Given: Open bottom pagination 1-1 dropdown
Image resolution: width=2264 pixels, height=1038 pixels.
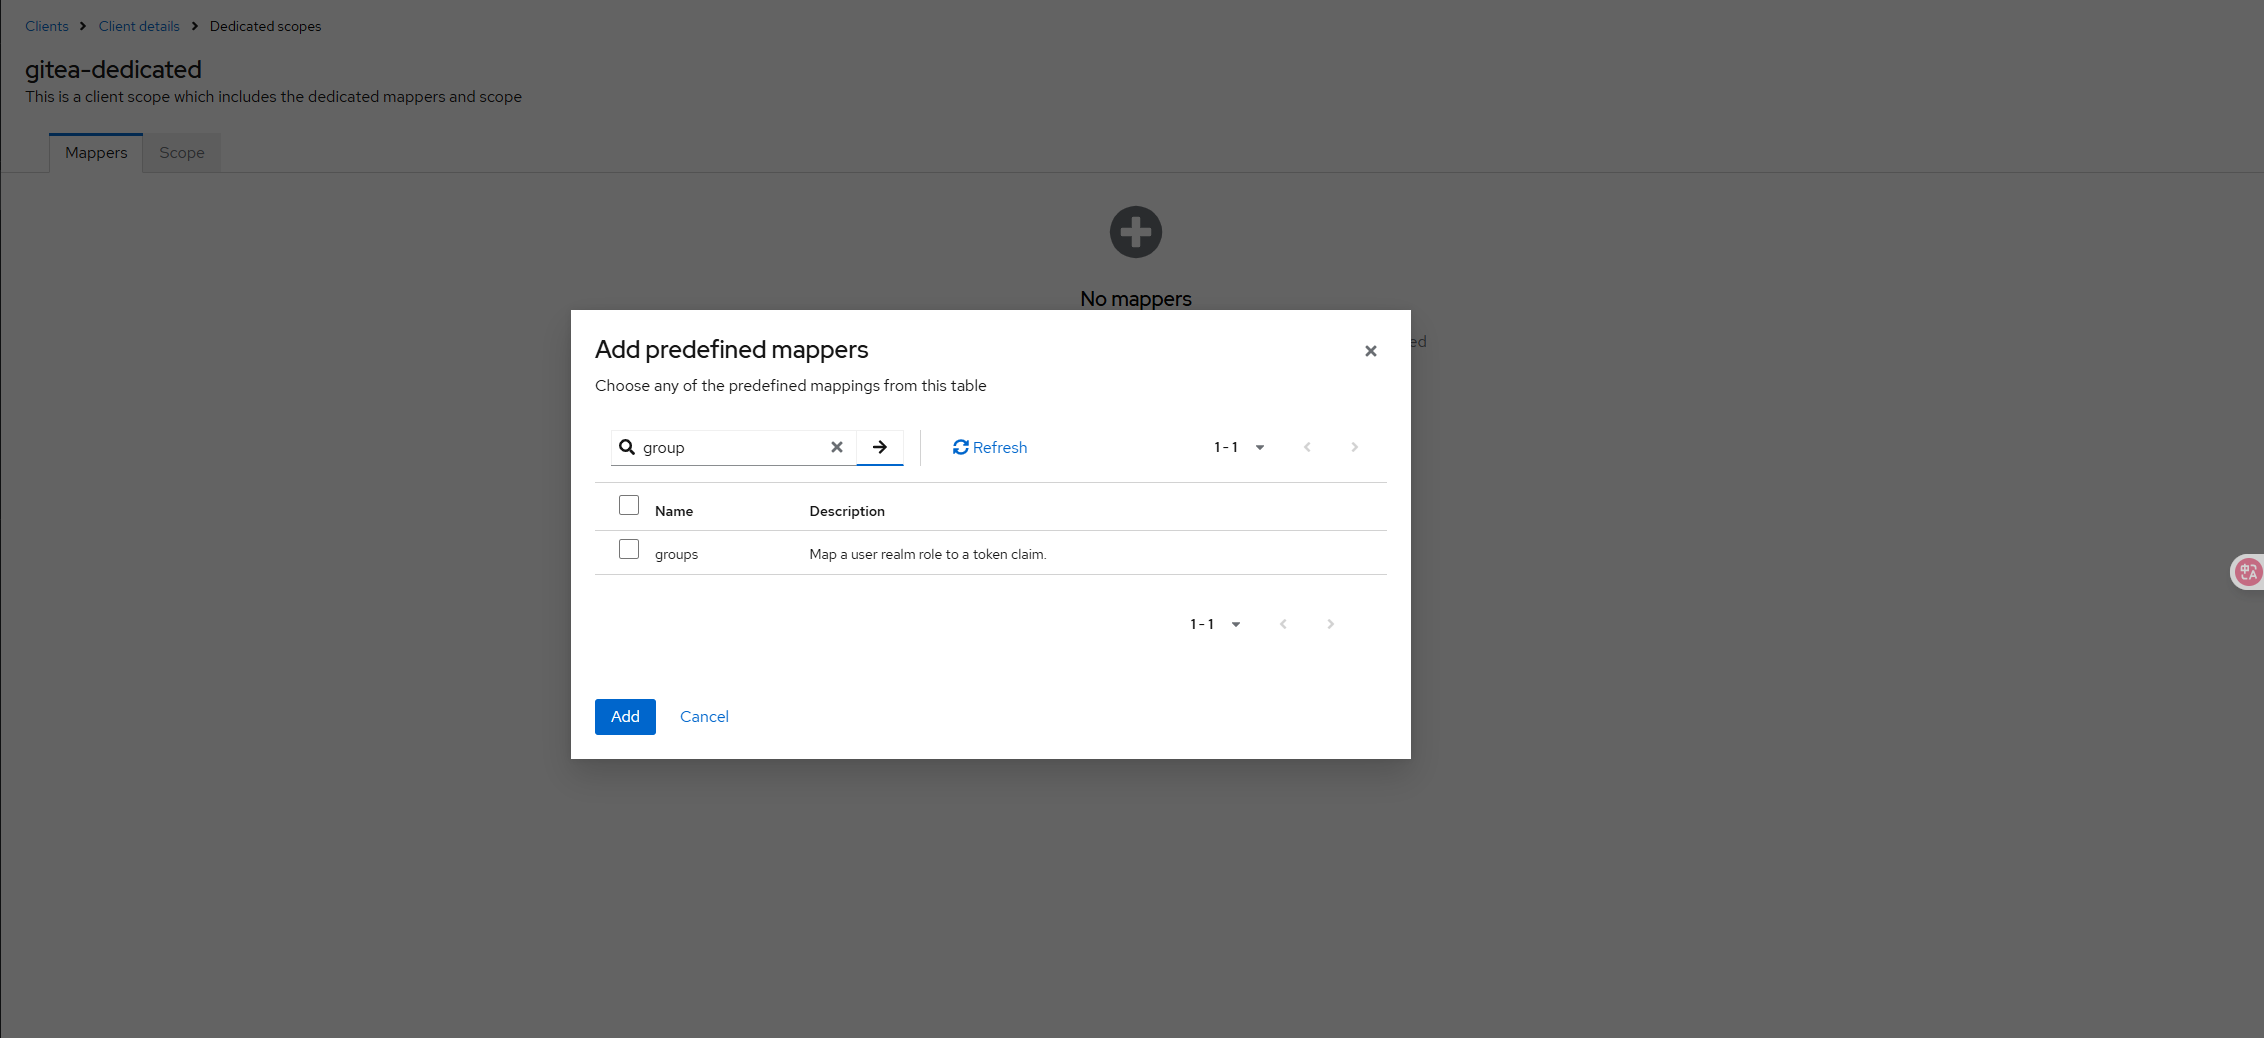Looking at the screenshot, I should [x=1215, y=624].
